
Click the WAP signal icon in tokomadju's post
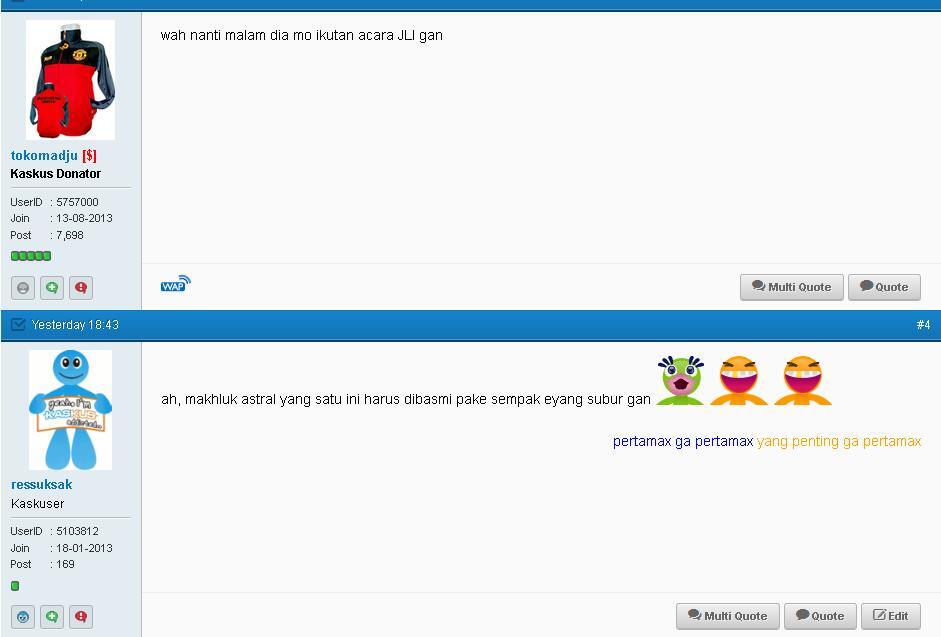pyautogui.click(x=175, y=283)
